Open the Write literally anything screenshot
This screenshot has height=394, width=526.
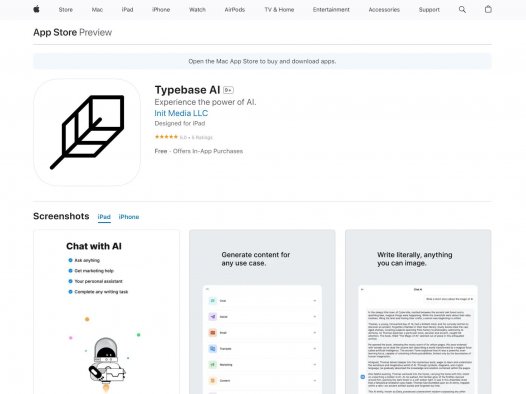(x=418, y=312)
